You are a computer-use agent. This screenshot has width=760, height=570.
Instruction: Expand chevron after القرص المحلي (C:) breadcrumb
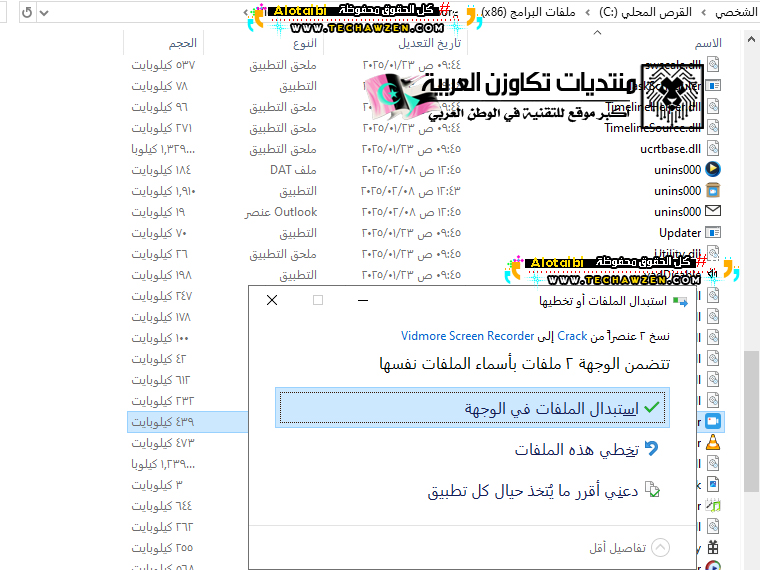[x=587, y=13]
